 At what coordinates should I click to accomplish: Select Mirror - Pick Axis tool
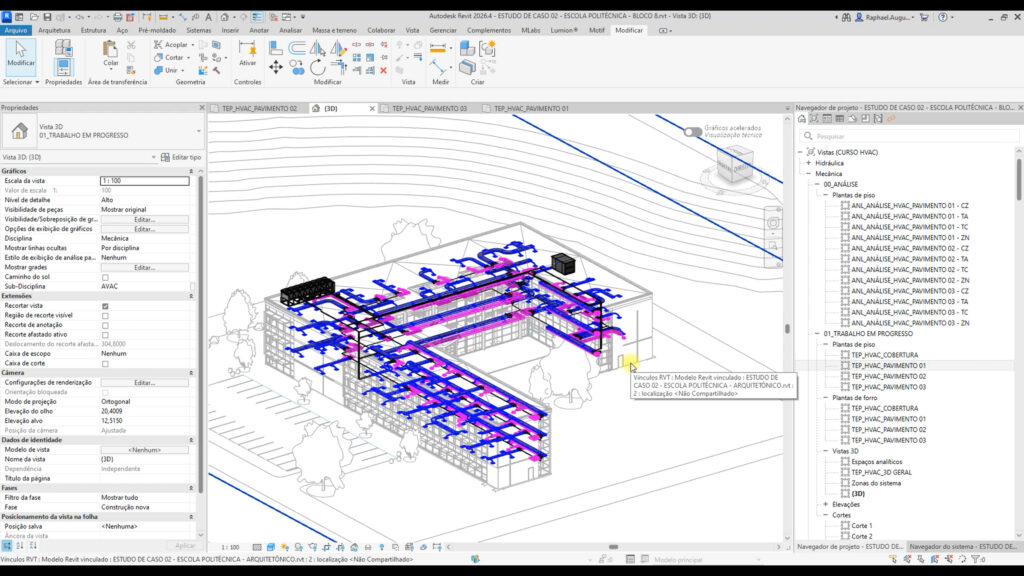click(x=317, y=48)
